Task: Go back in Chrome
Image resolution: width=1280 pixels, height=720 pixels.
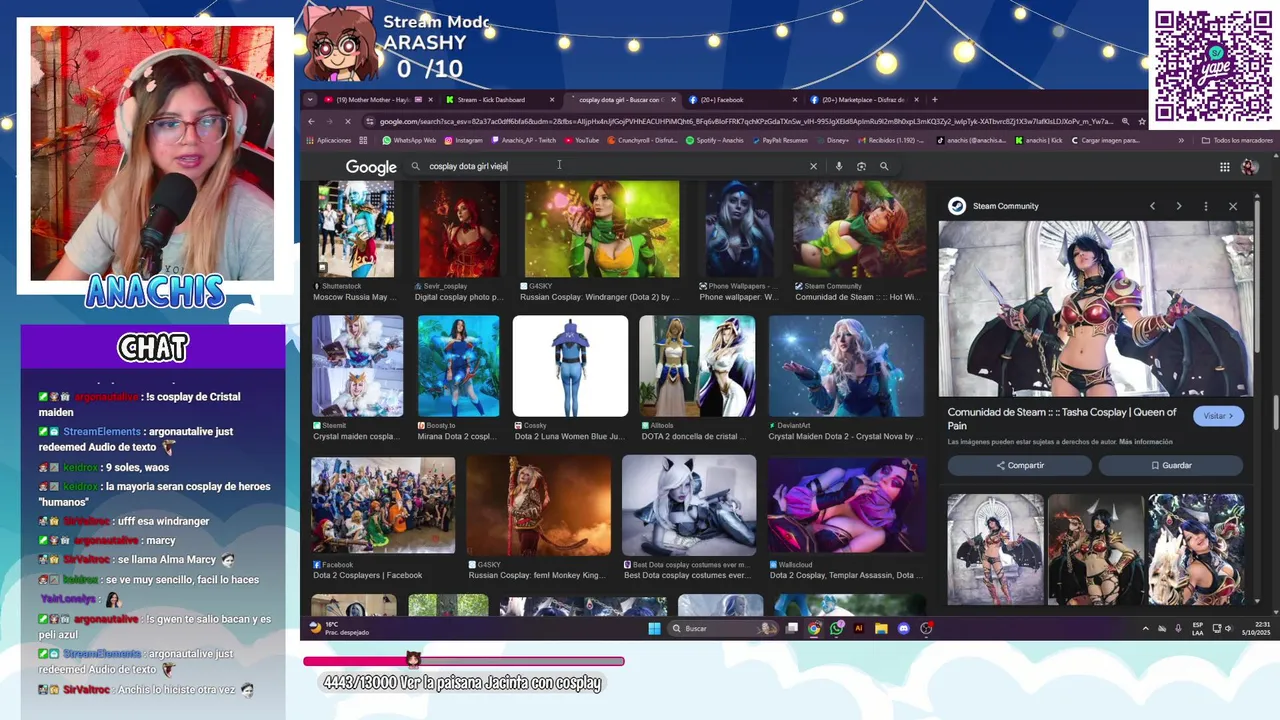Action: click(311, 121)
